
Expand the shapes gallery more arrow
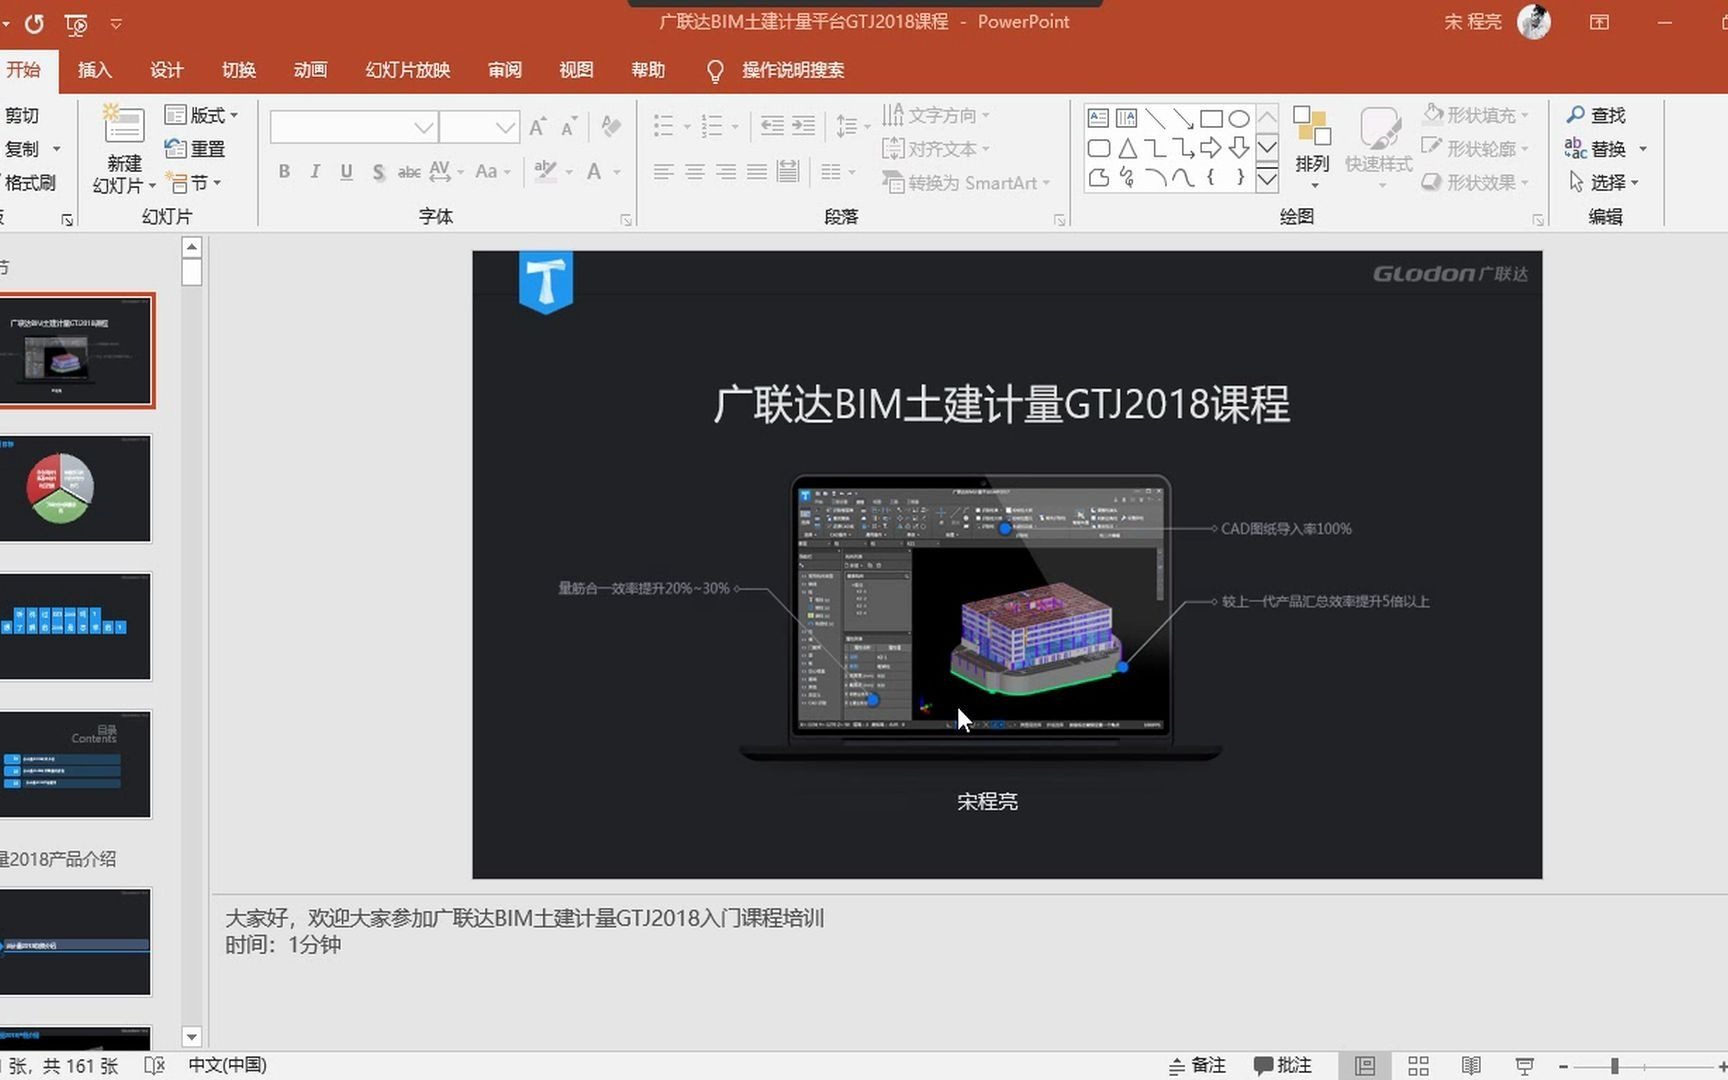(x=1267, y=179)
